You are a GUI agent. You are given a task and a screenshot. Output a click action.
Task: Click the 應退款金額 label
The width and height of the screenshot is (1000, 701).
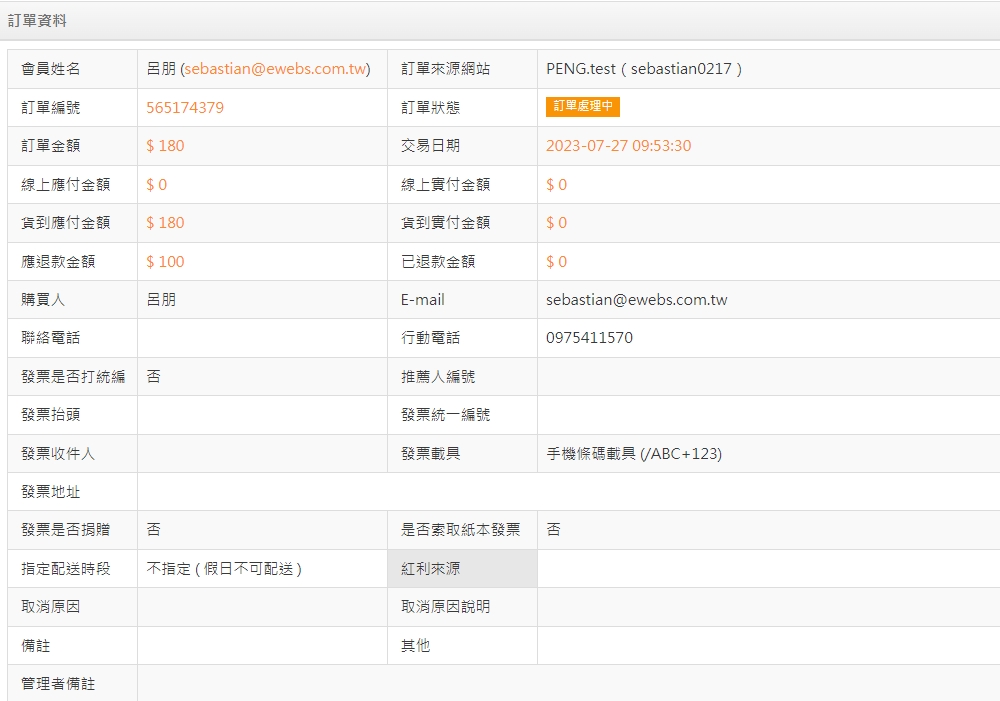click(x=58, y=262)
